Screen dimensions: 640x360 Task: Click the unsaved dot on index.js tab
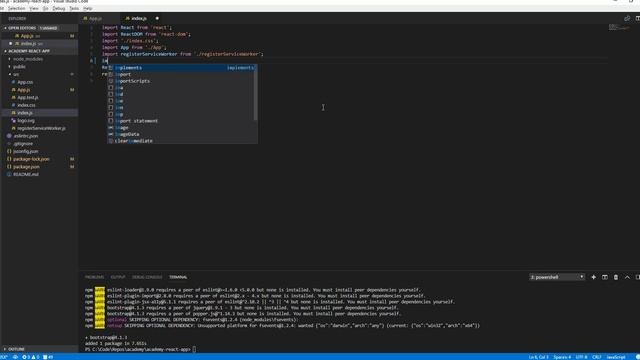(x=157, y=18)
